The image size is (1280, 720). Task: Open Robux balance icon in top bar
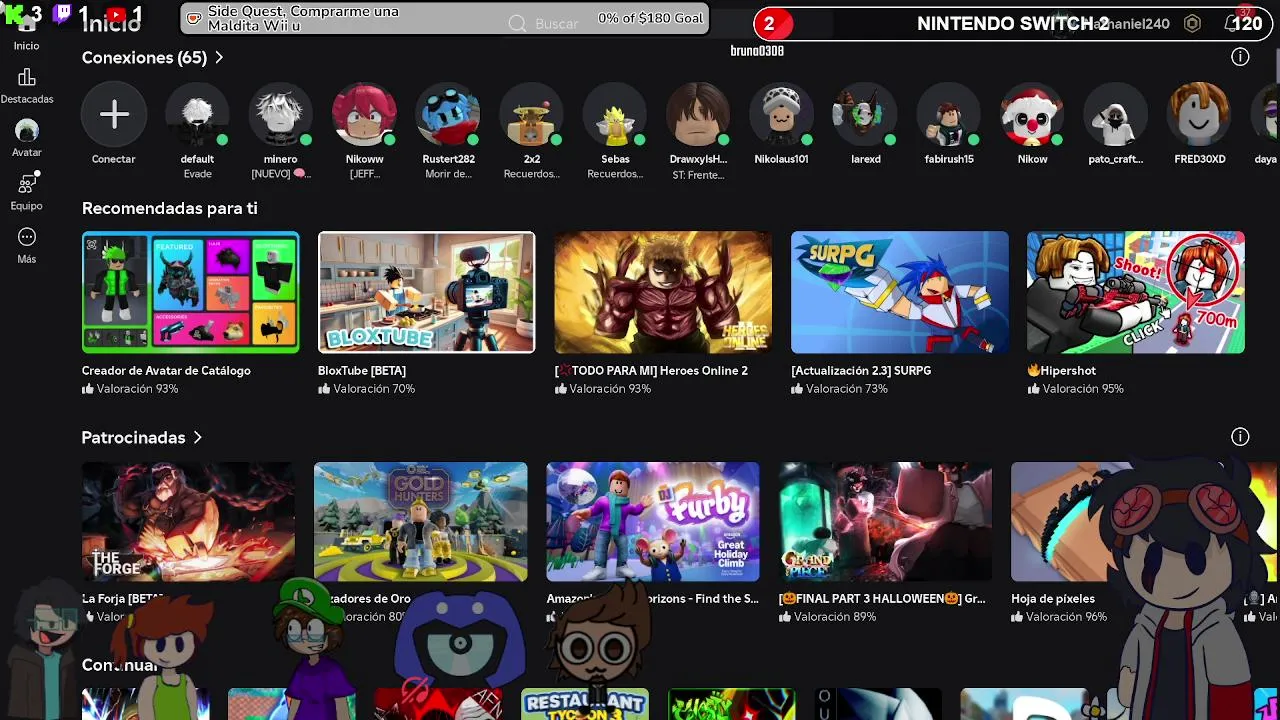point(1192,24)
